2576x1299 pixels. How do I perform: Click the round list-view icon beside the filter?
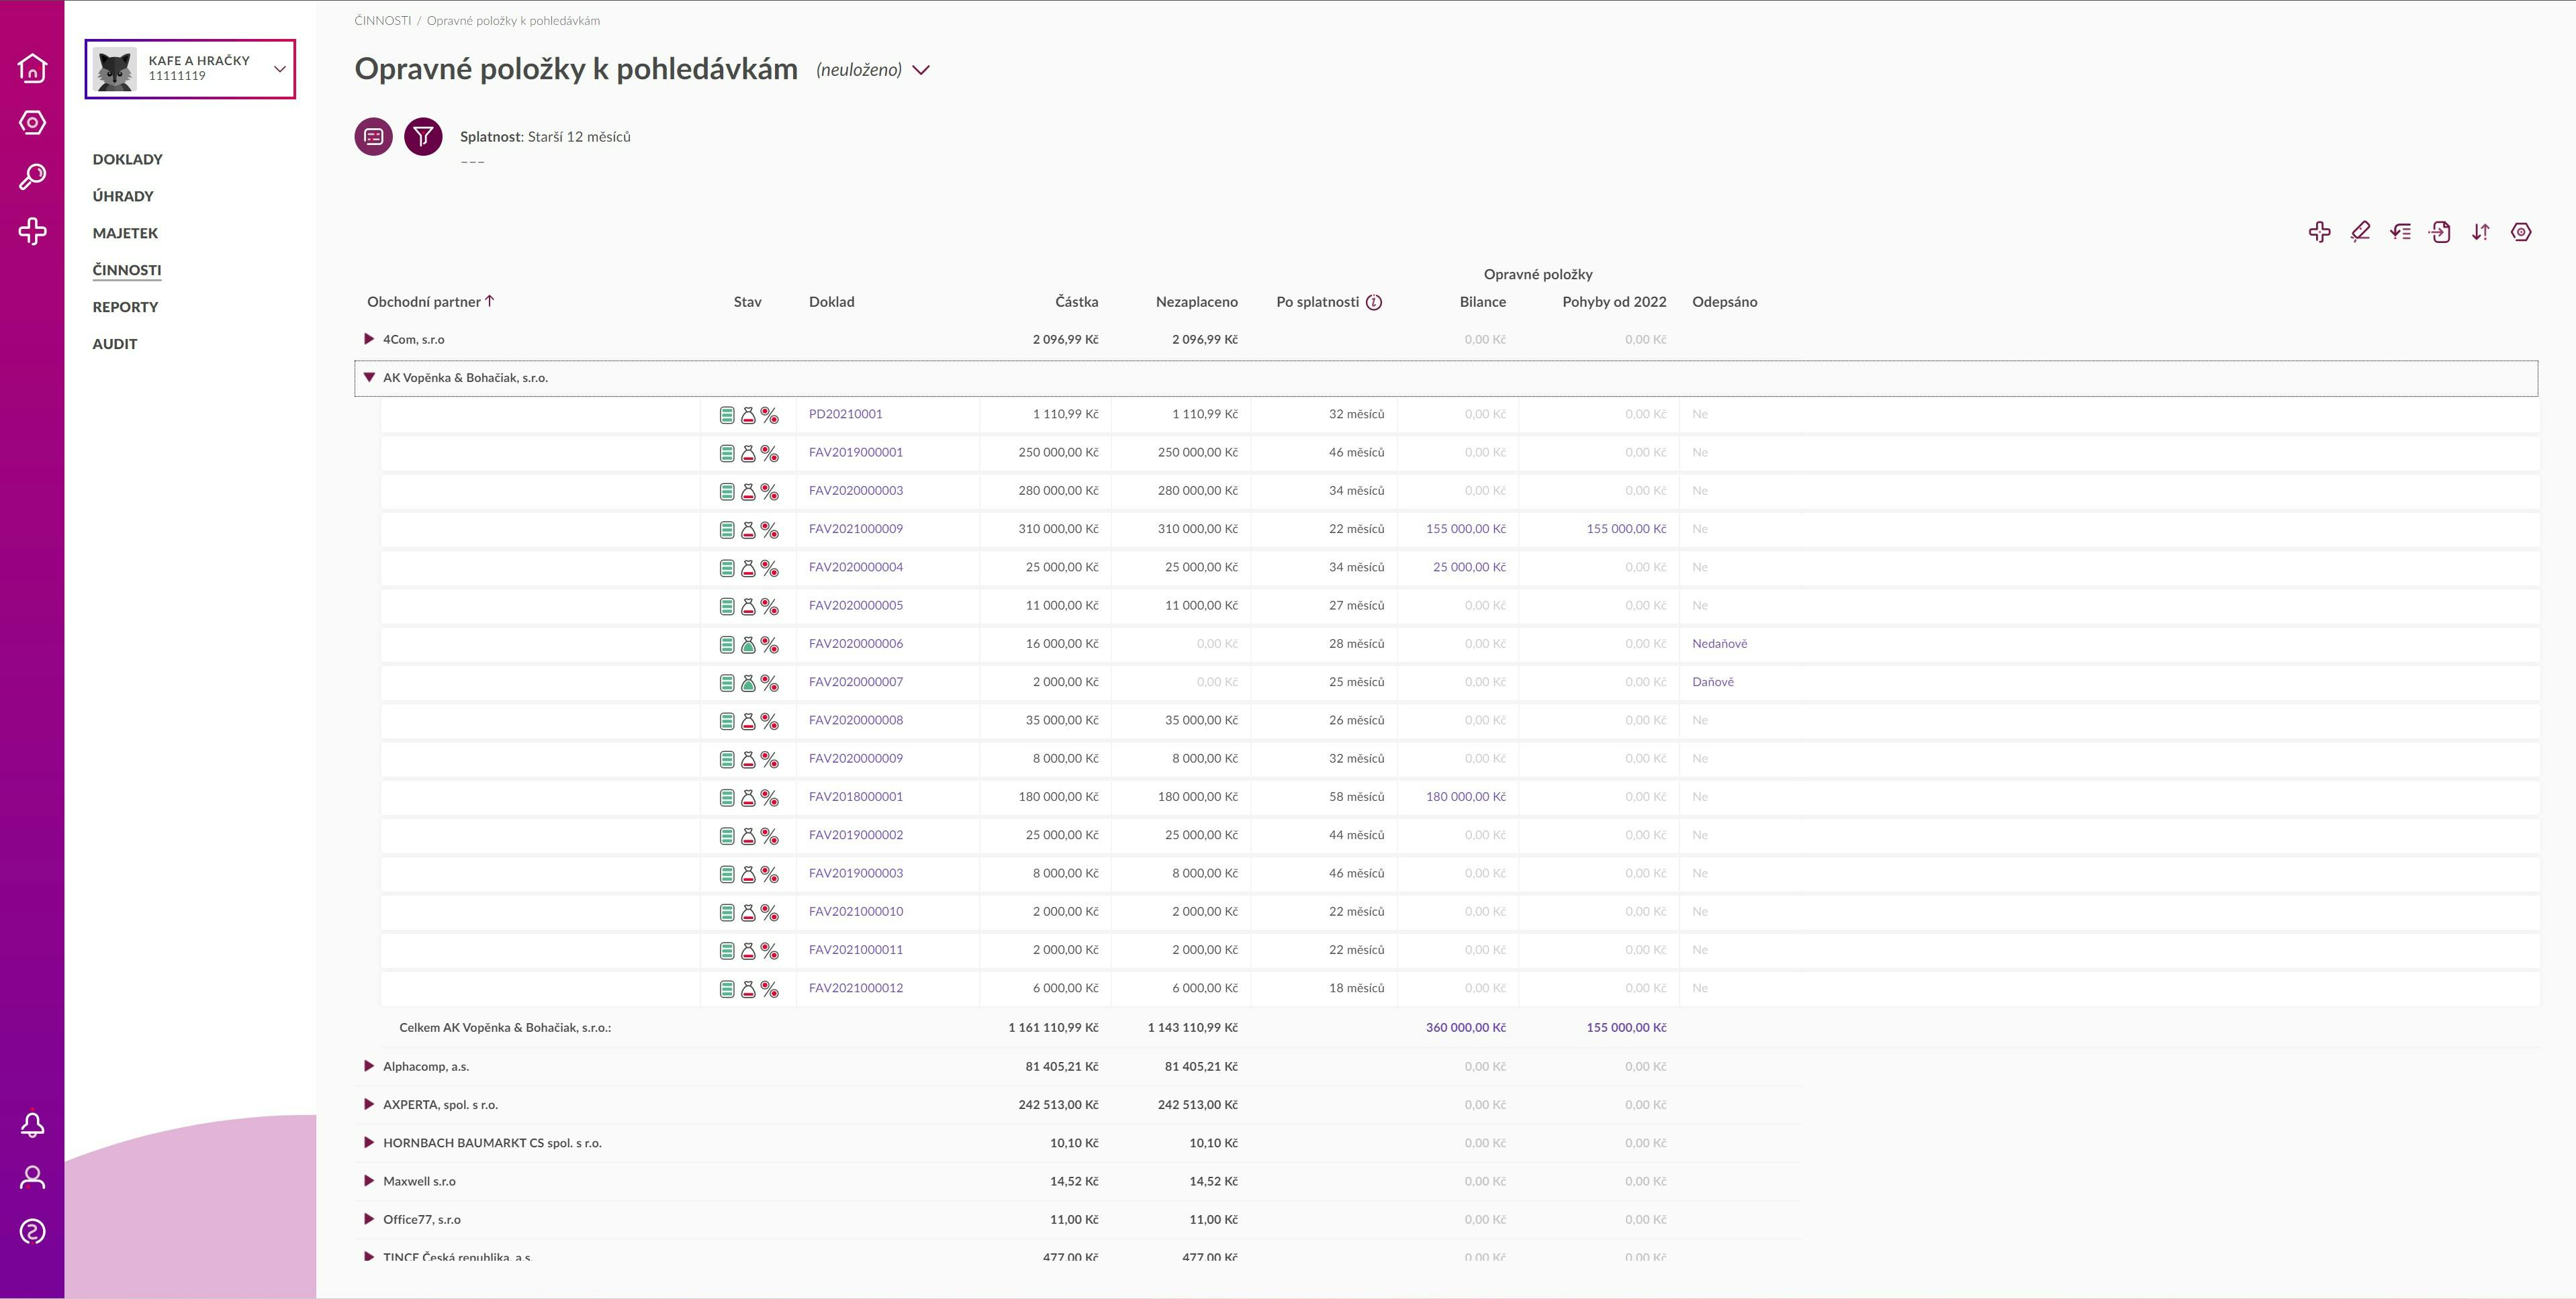(373, 136)
